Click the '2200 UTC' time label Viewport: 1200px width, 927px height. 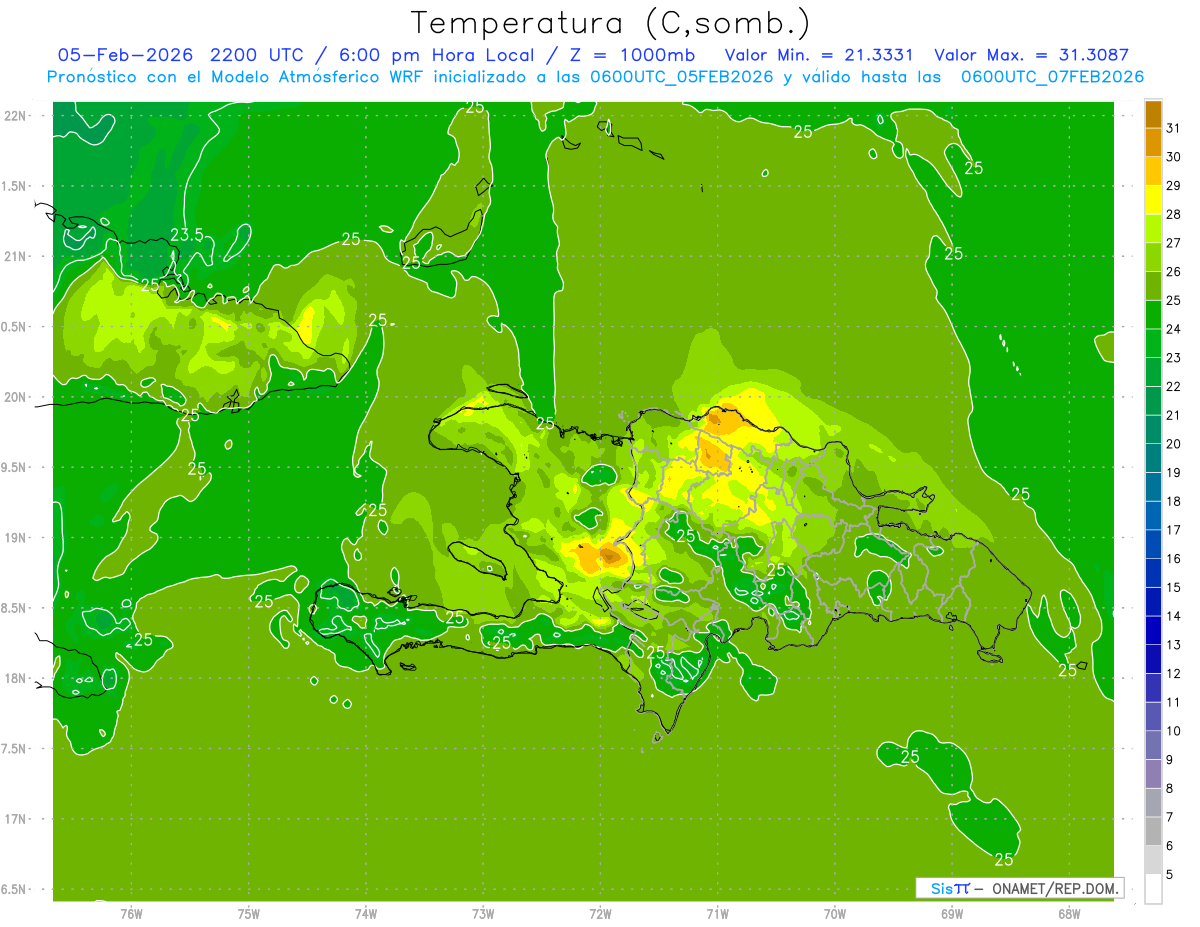[x=257, y=55]
